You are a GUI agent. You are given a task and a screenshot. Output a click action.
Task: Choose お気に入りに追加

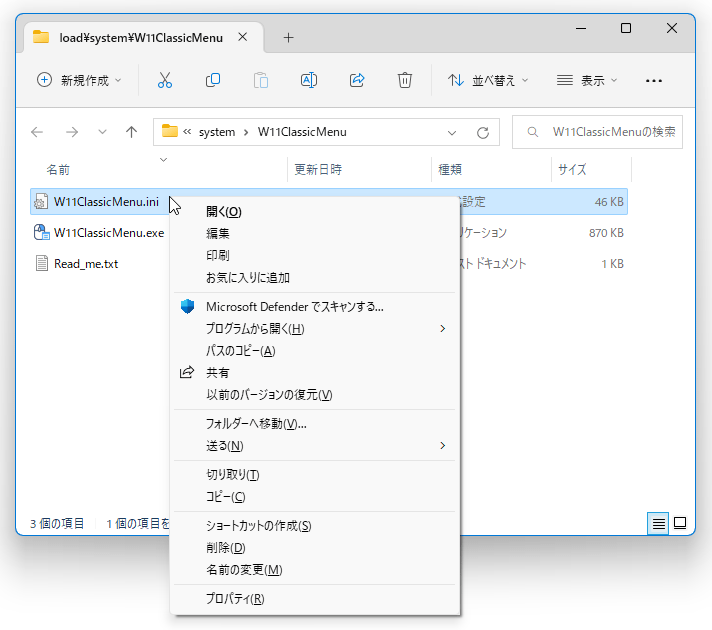314,278
